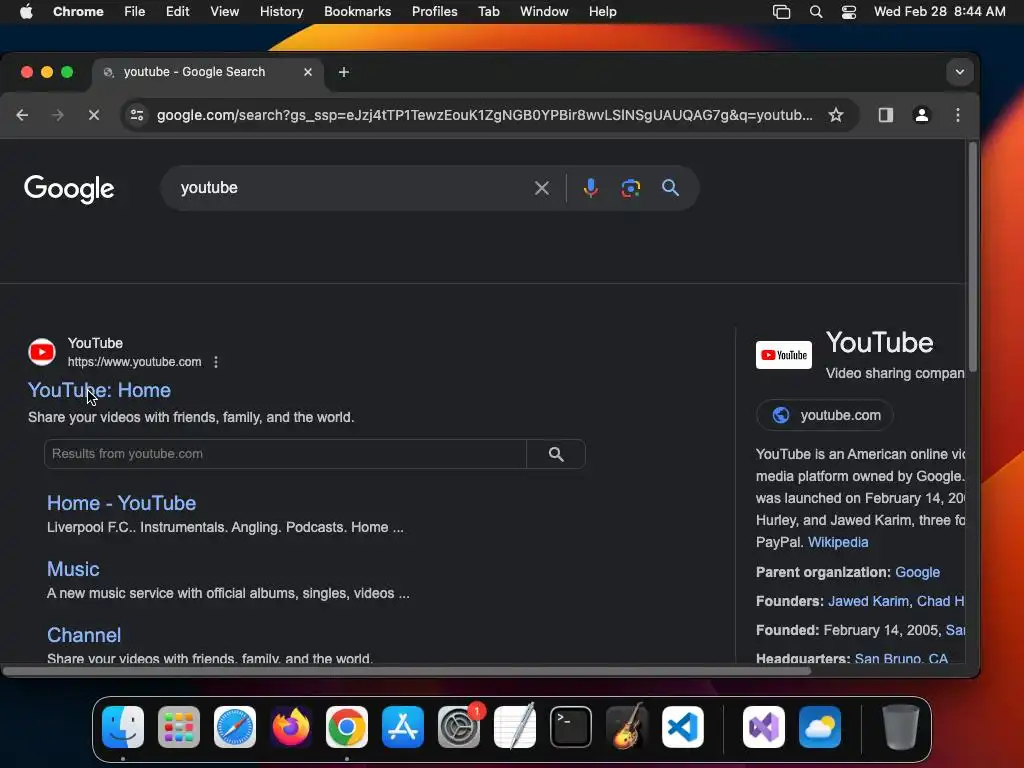Screen dimensions: 1024x768
Task: Open TextEdit from the dock
Action: 515,727
